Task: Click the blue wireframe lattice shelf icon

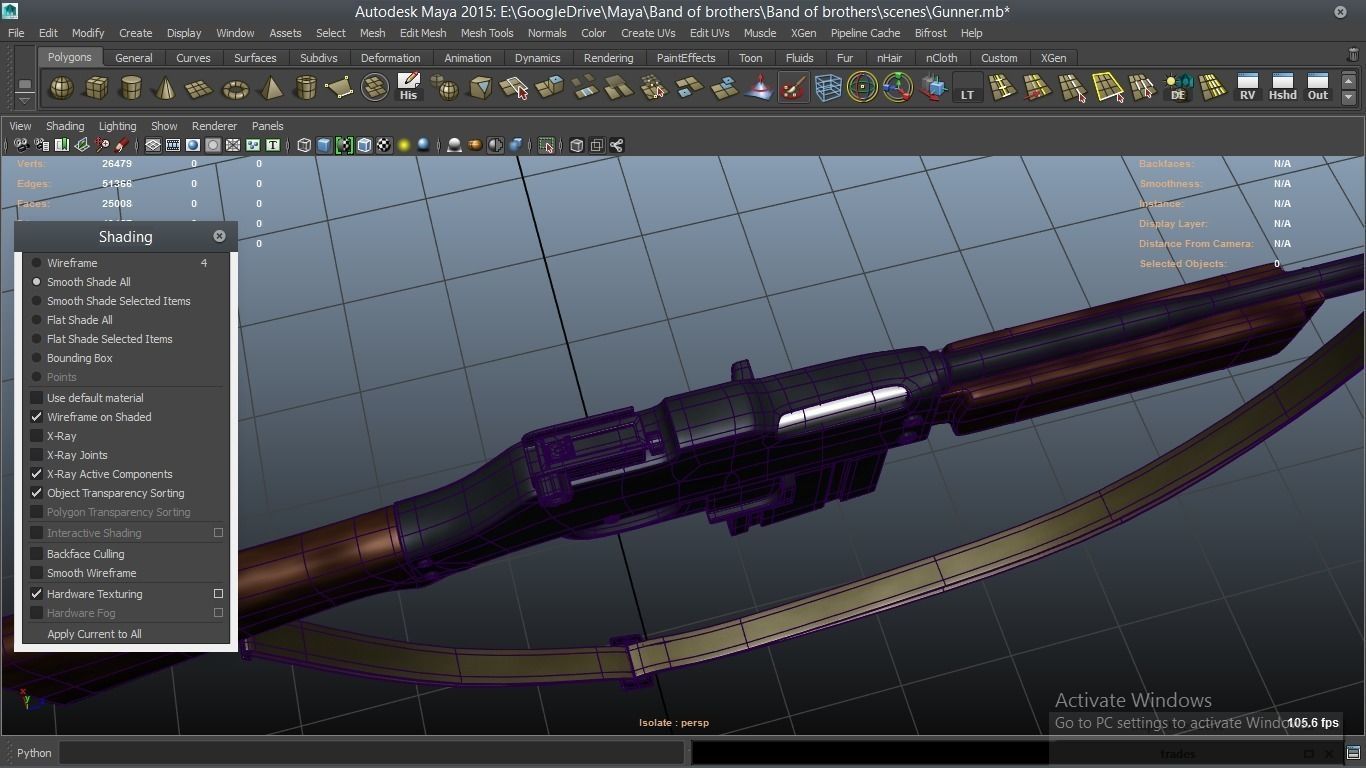Action: pos(828,88)
